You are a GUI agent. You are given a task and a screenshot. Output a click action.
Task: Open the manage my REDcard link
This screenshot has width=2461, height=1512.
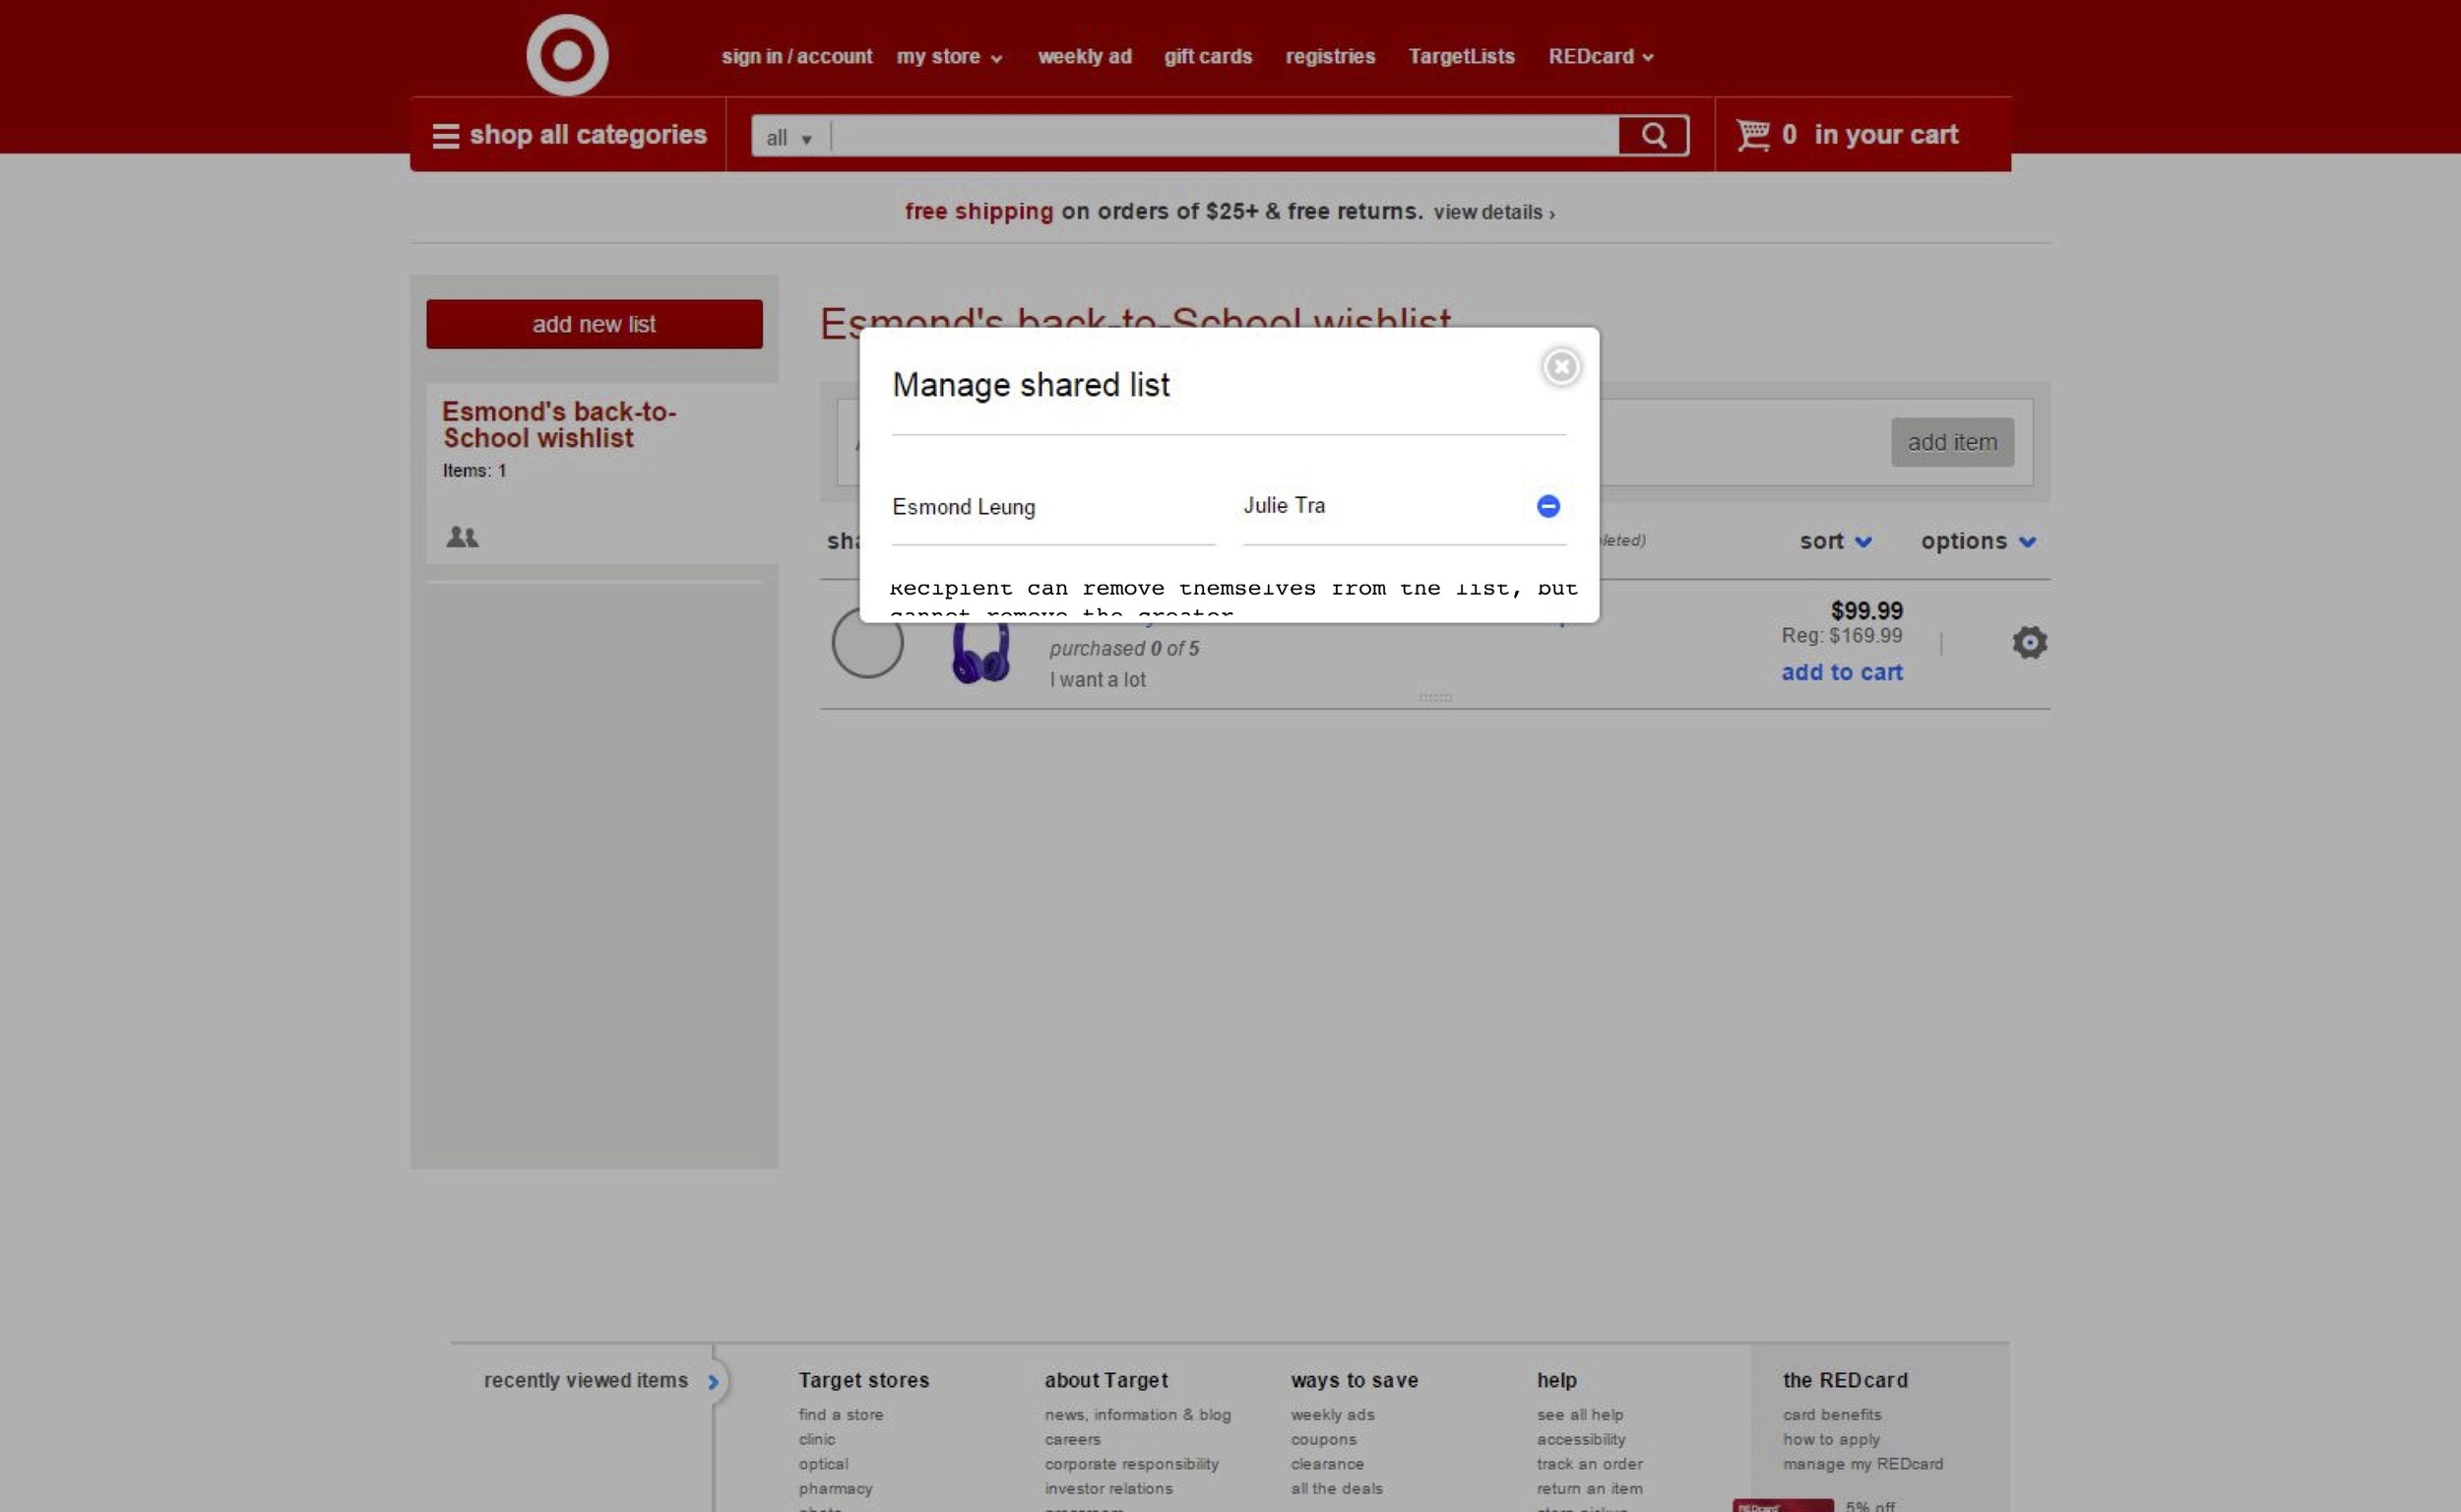click(1862, 1464)
